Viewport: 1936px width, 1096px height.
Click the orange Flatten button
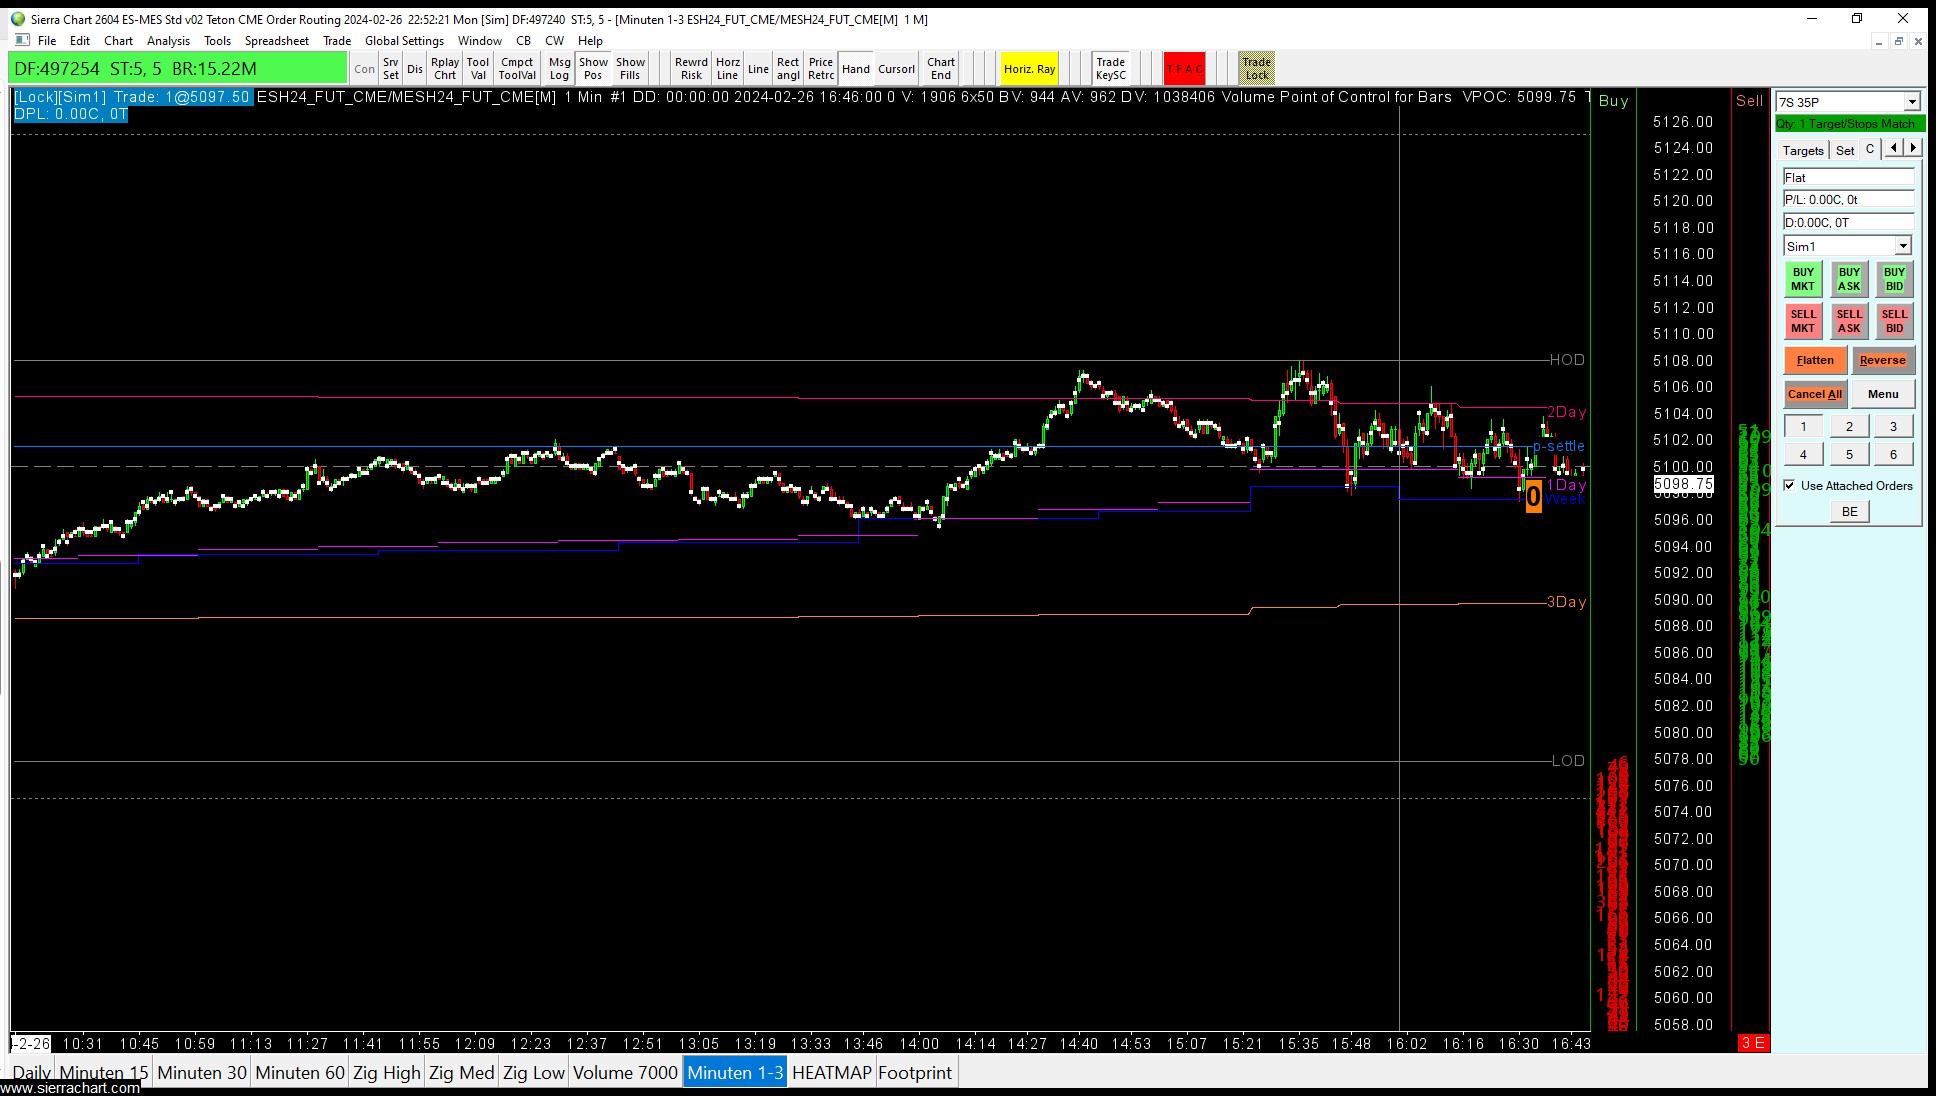click(1814, 360)
